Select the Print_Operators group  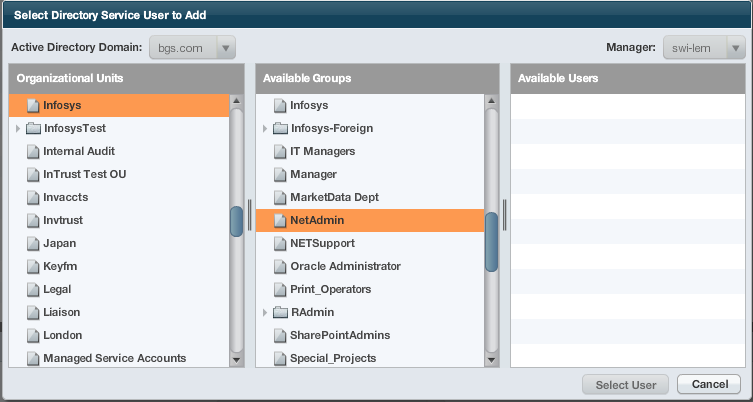pos(370,290)
